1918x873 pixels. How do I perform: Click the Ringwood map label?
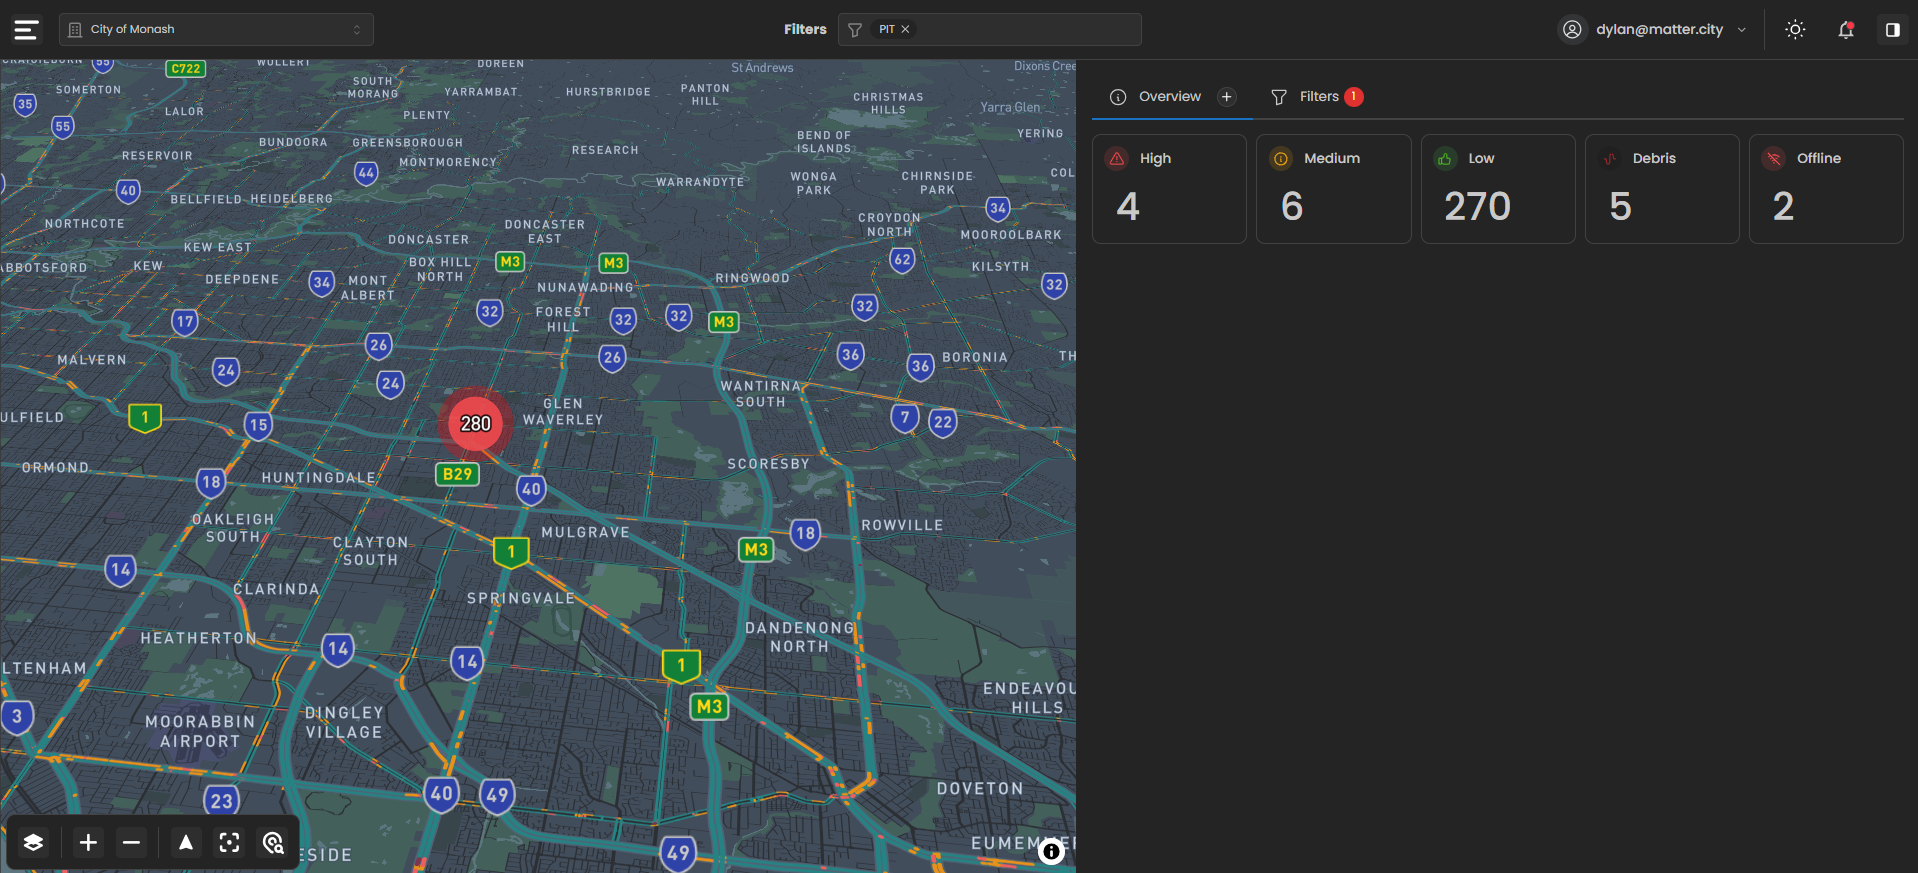tap(753, 278)
